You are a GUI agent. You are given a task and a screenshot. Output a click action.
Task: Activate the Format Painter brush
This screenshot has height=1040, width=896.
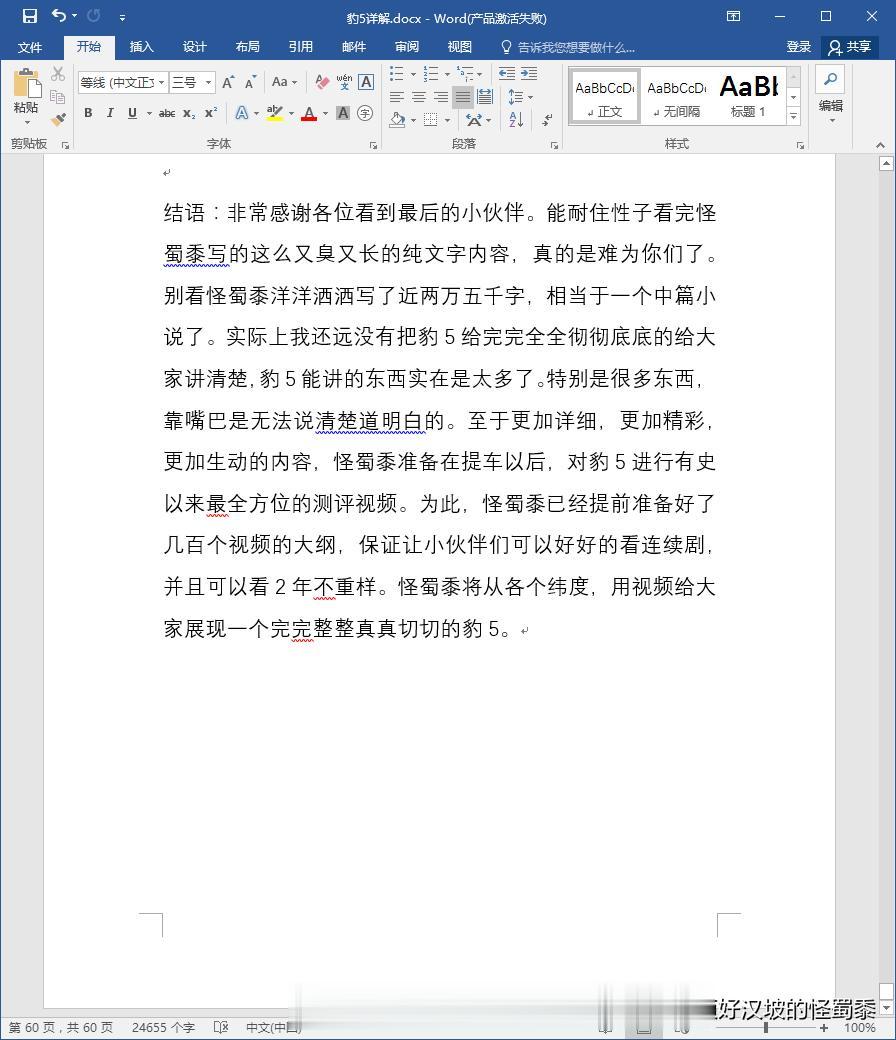pyautogui.click(x=58, y=119)
